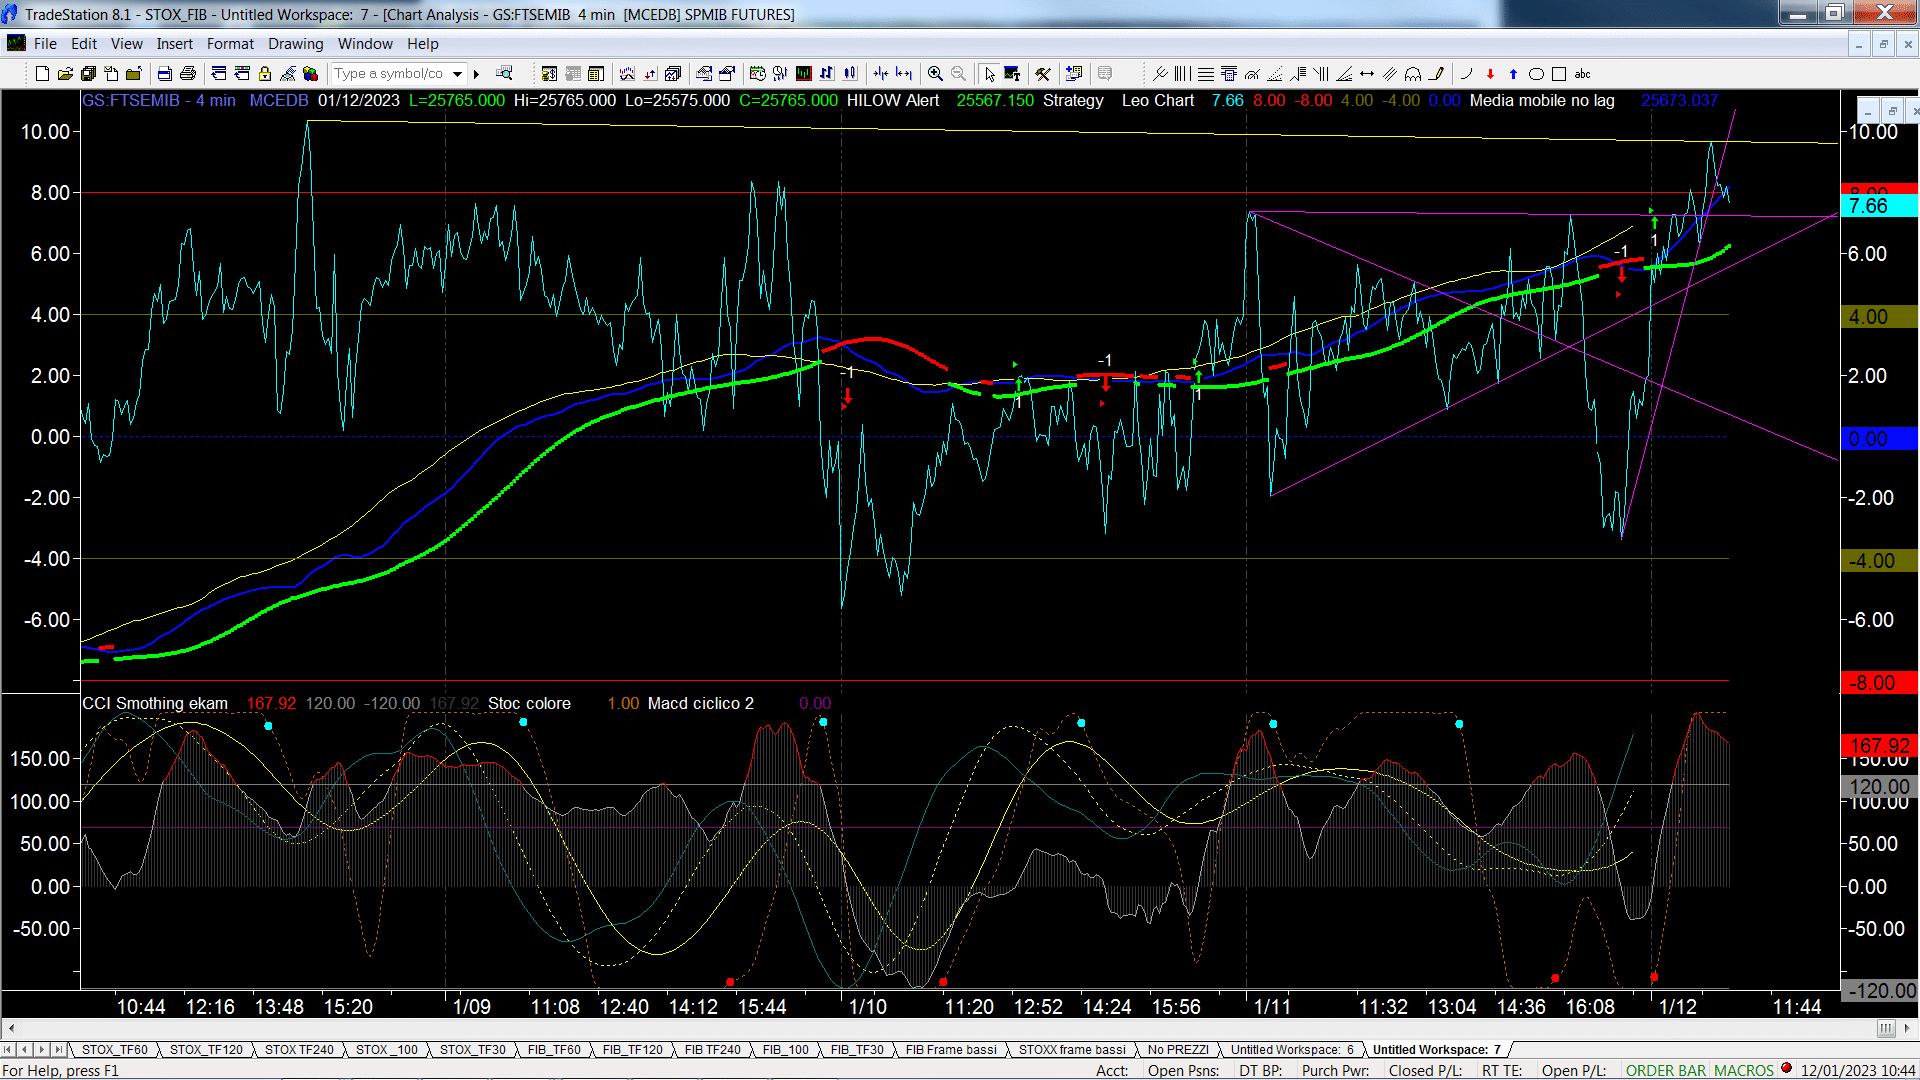Image resolution: width=1920 pixels, height=1080 pixels.
Task: Open the symbol entry dropdown arrow
Action: coord(457,74)
